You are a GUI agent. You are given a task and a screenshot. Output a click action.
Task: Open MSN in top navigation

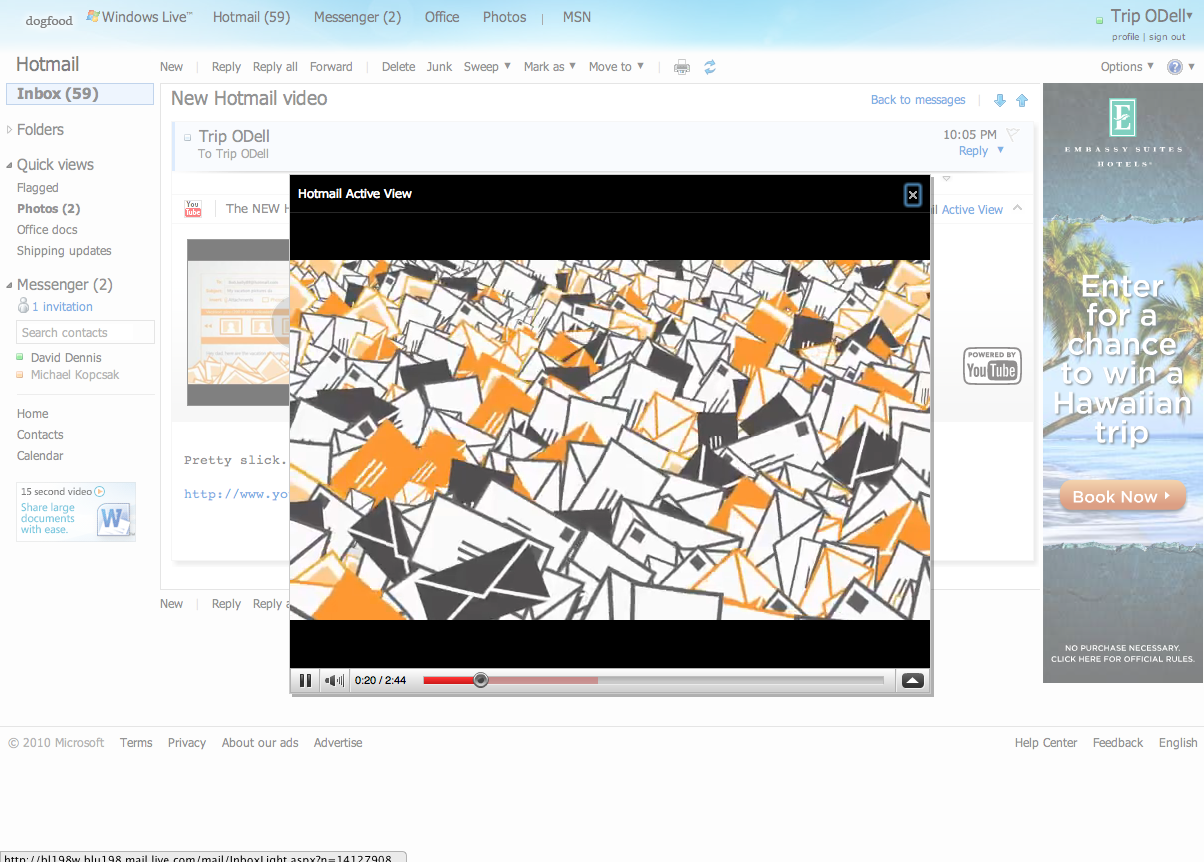coord(577,17)
